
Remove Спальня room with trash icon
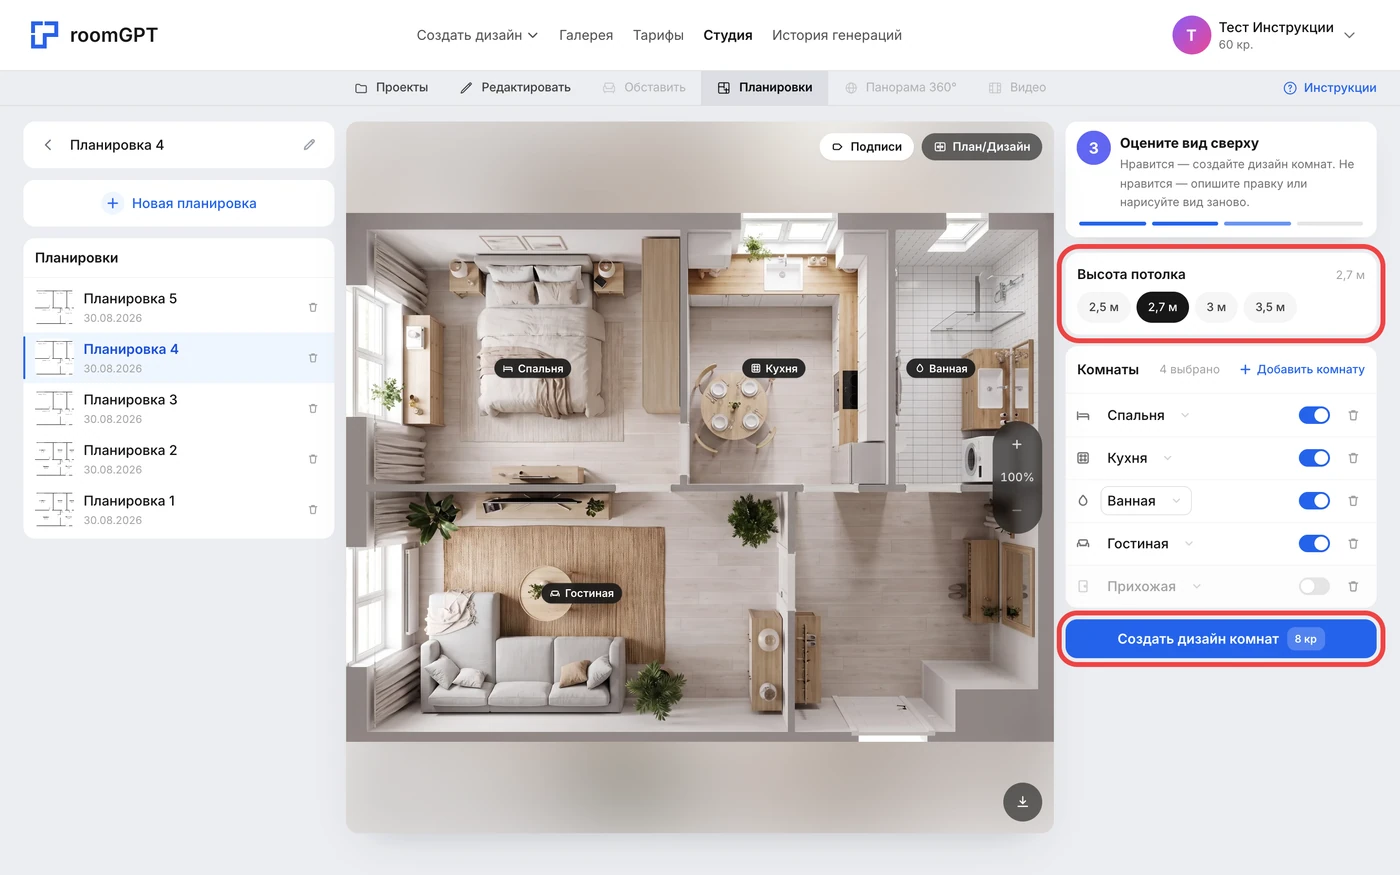1353,415
